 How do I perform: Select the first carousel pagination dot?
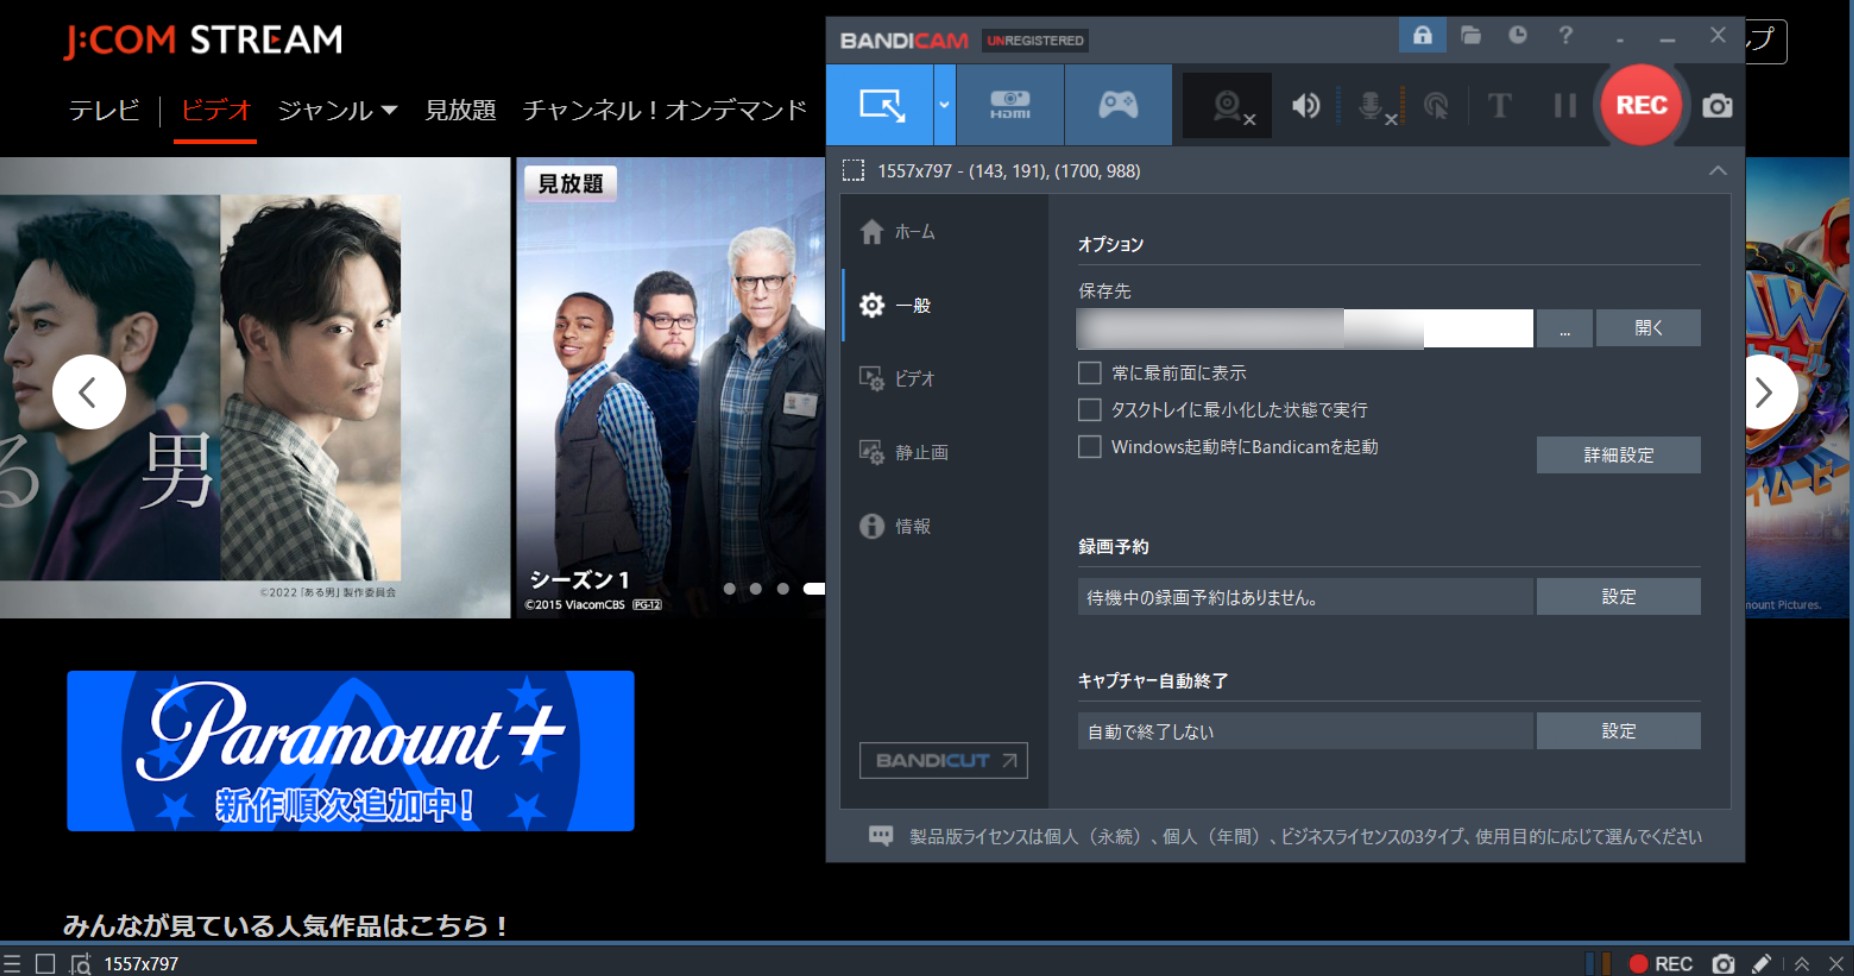pyautogui.click(x=729, y=589)
